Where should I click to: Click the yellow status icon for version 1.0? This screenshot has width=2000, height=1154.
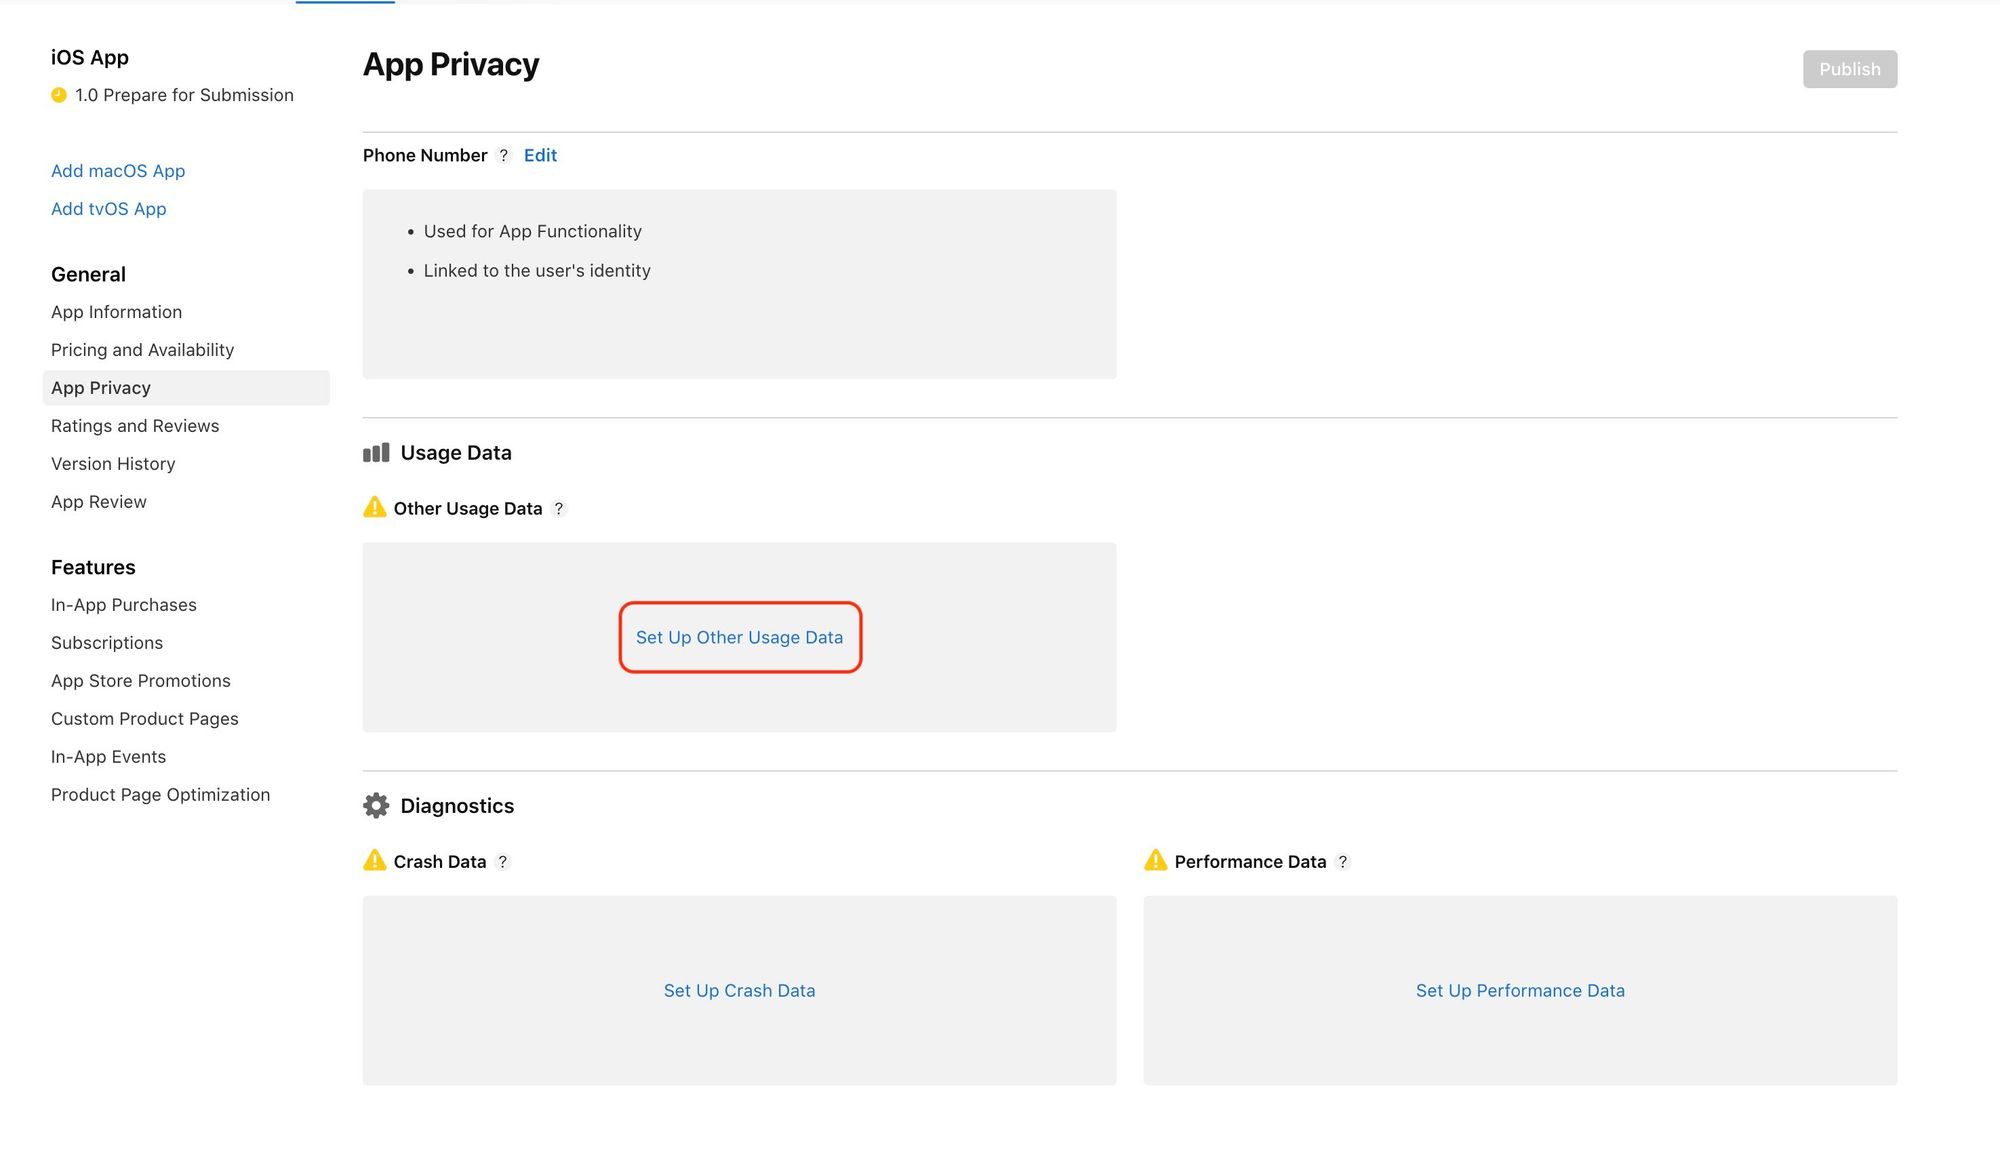[59, 95]
